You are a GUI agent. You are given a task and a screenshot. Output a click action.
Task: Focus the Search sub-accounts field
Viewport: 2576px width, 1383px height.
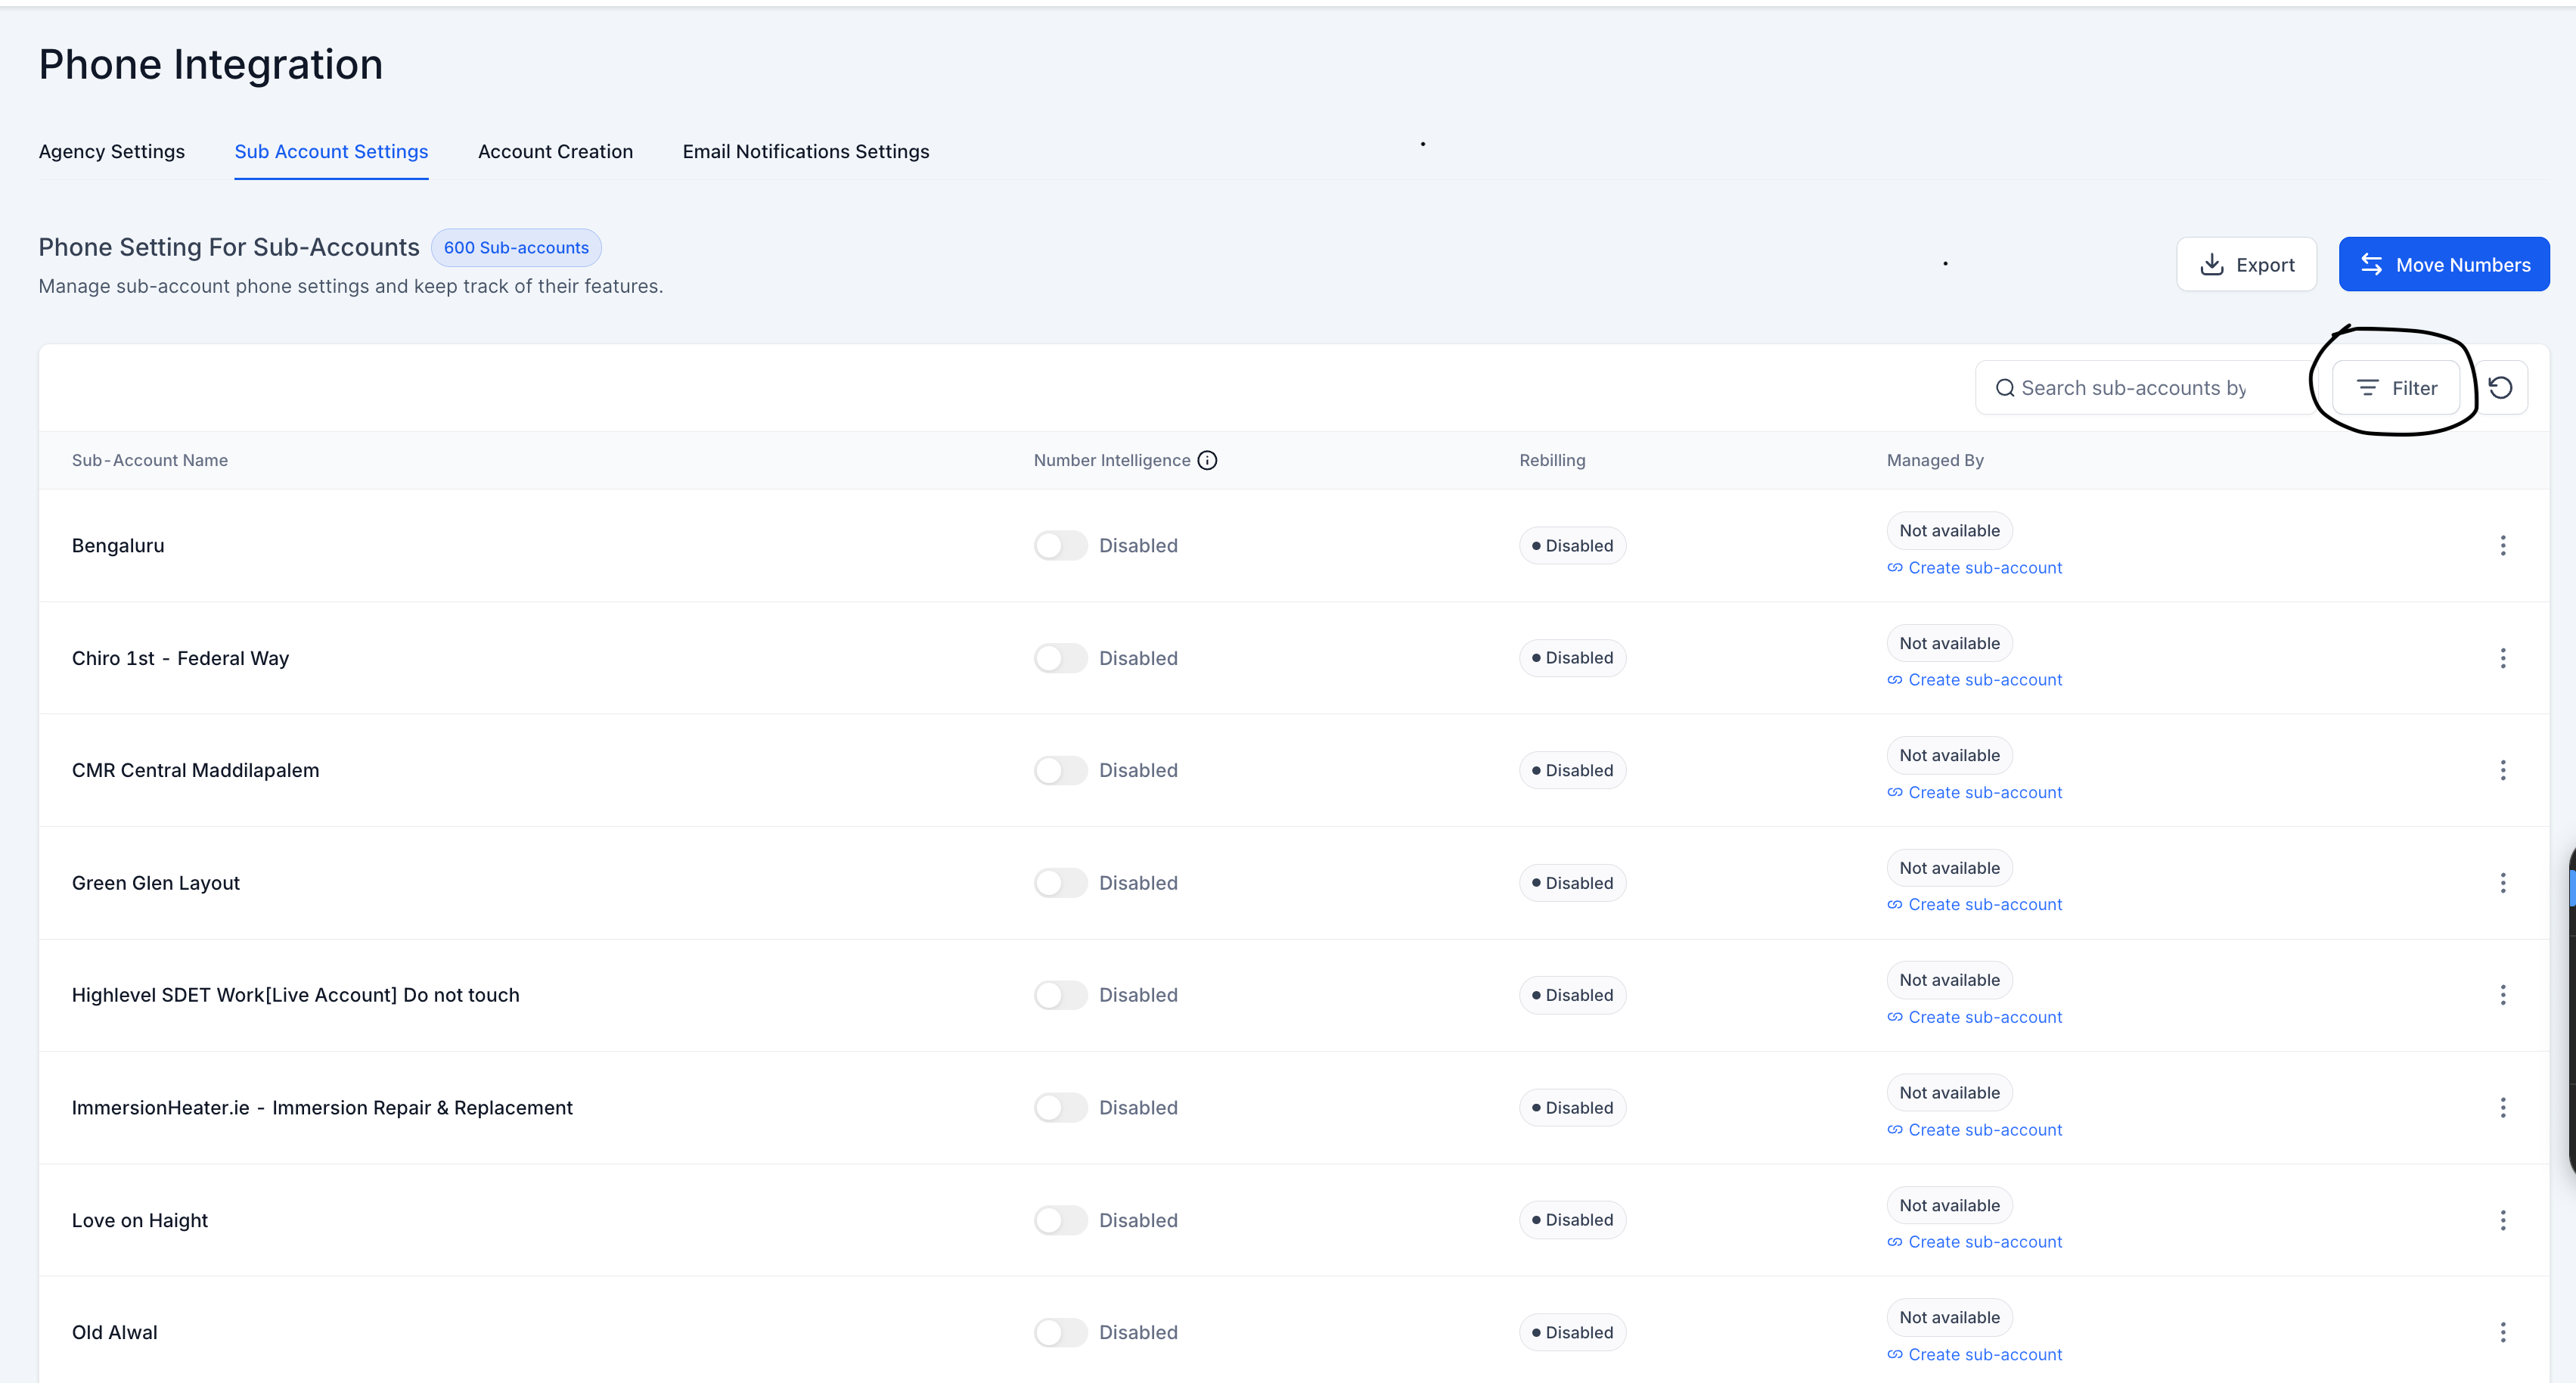(x=2140, y=388)
